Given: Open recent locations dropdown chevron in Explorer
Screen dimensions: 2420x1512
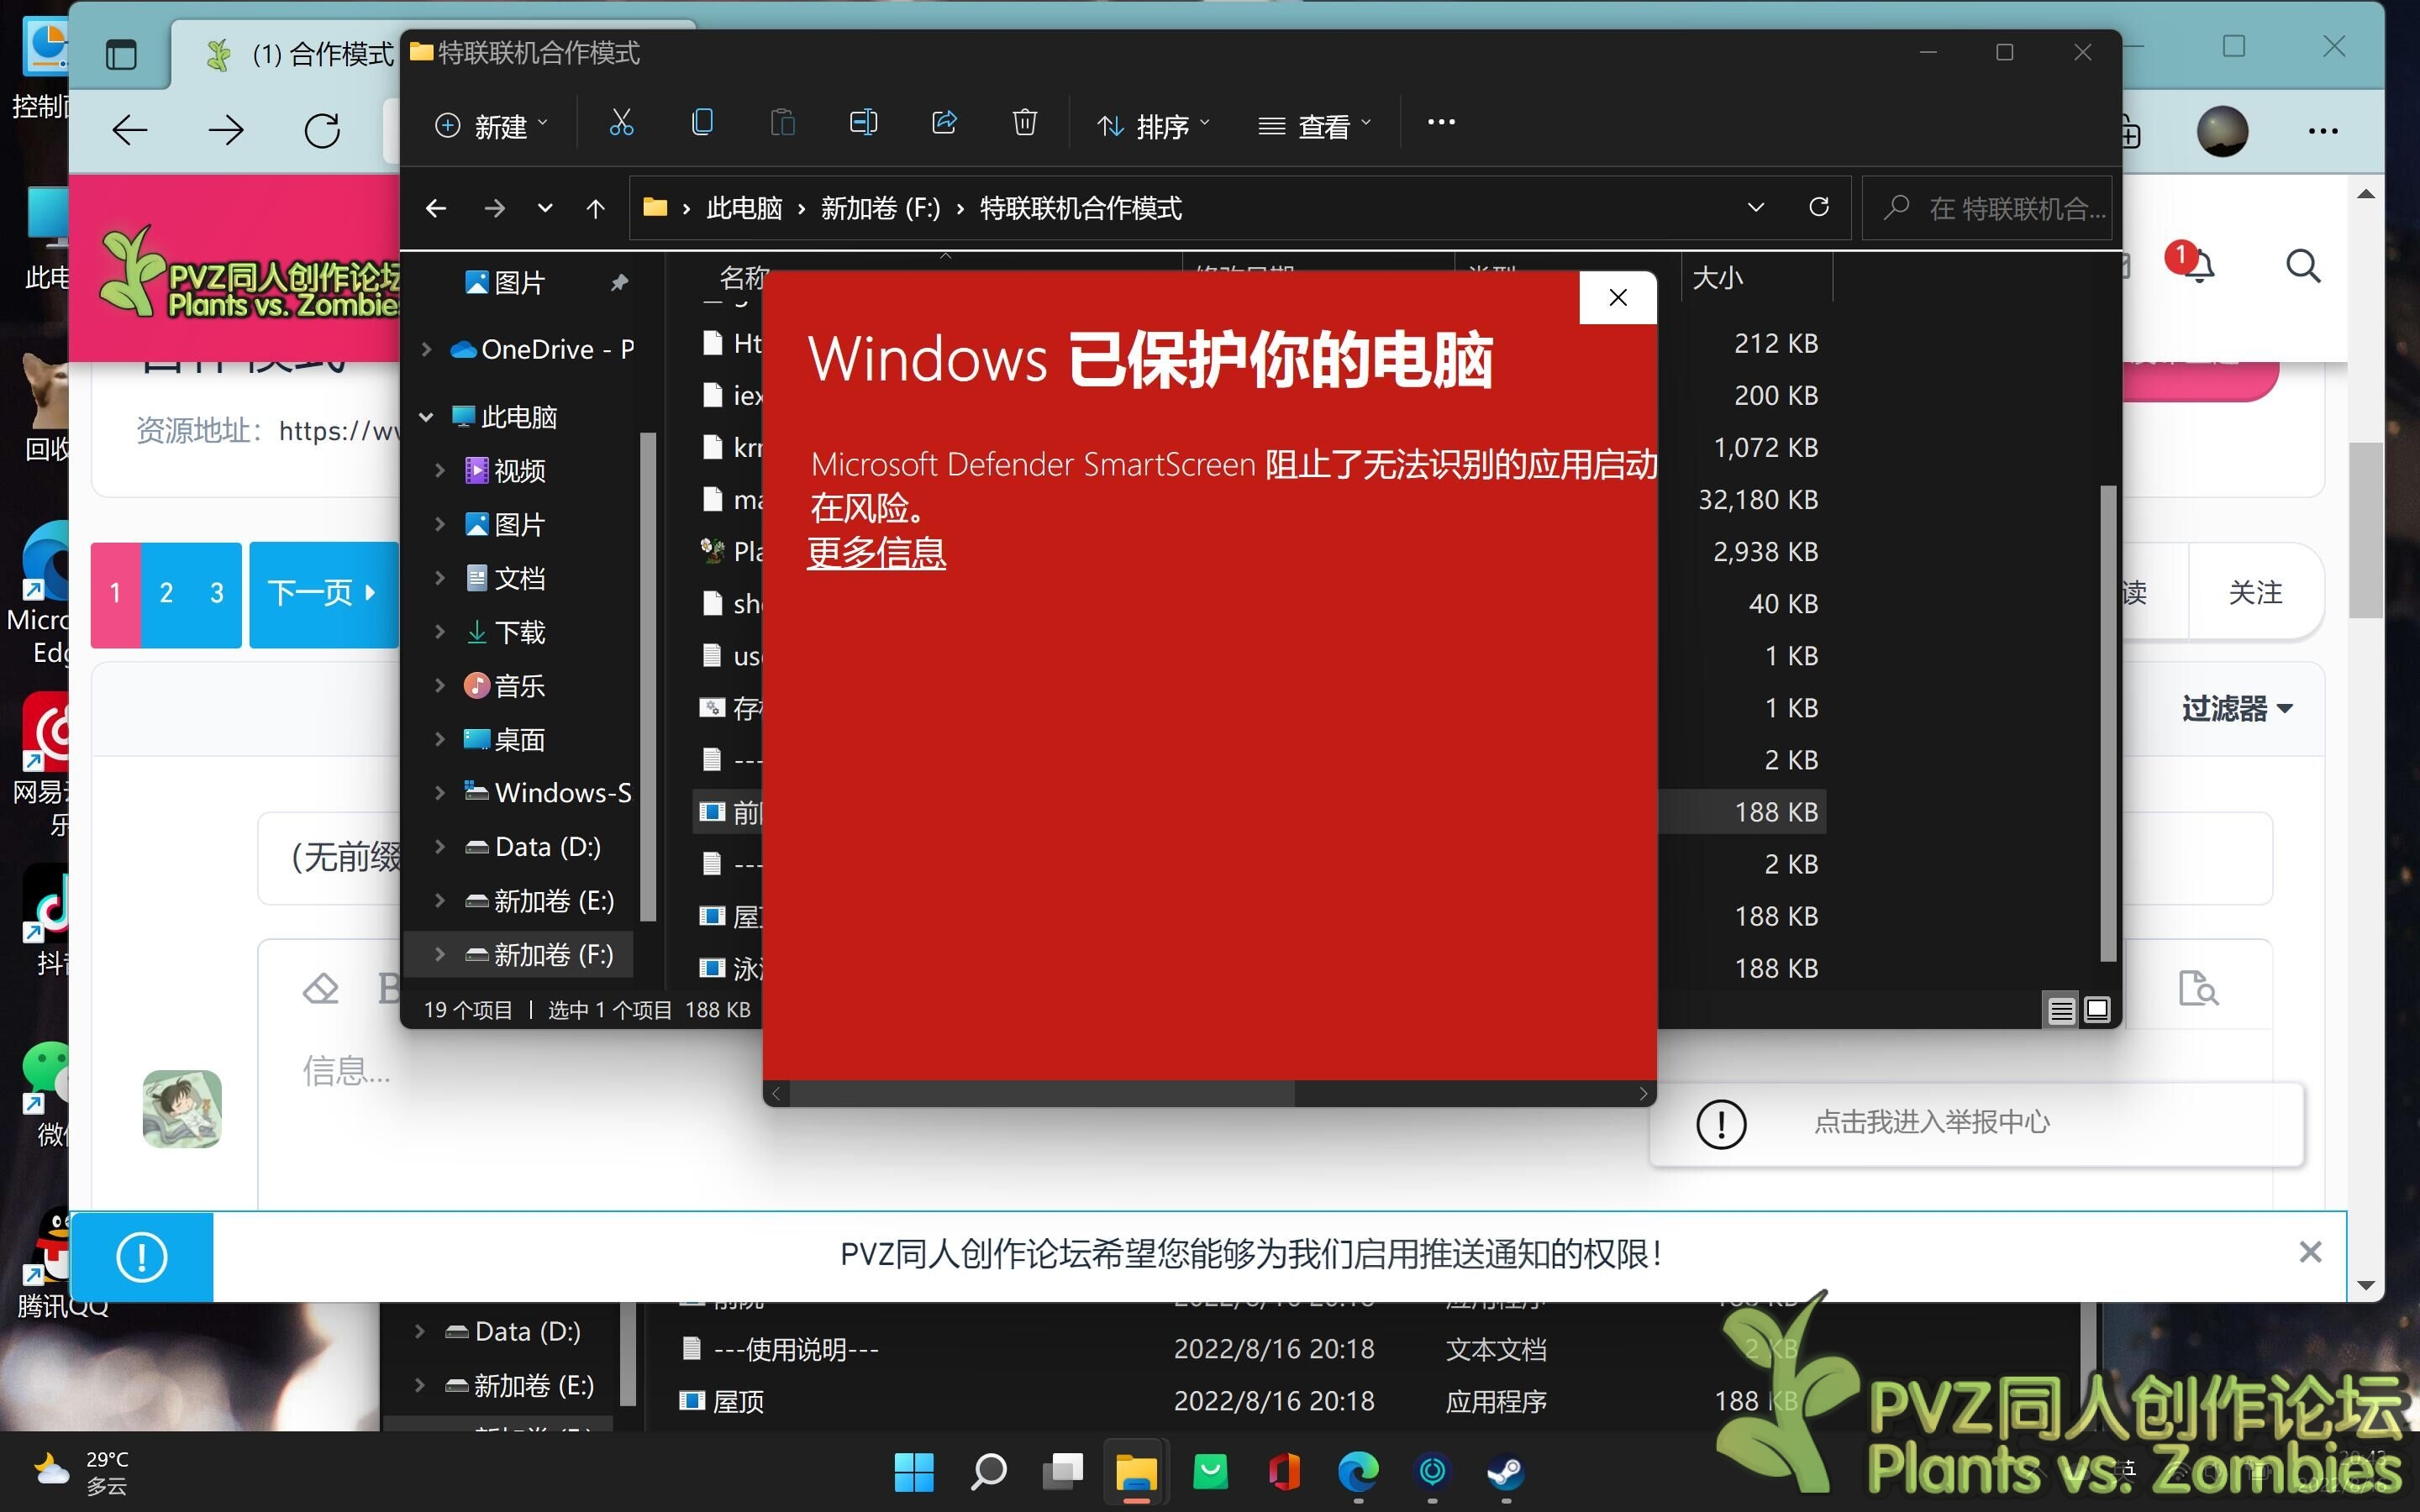Looking at the screenshot, I should (x=545, y=208).
